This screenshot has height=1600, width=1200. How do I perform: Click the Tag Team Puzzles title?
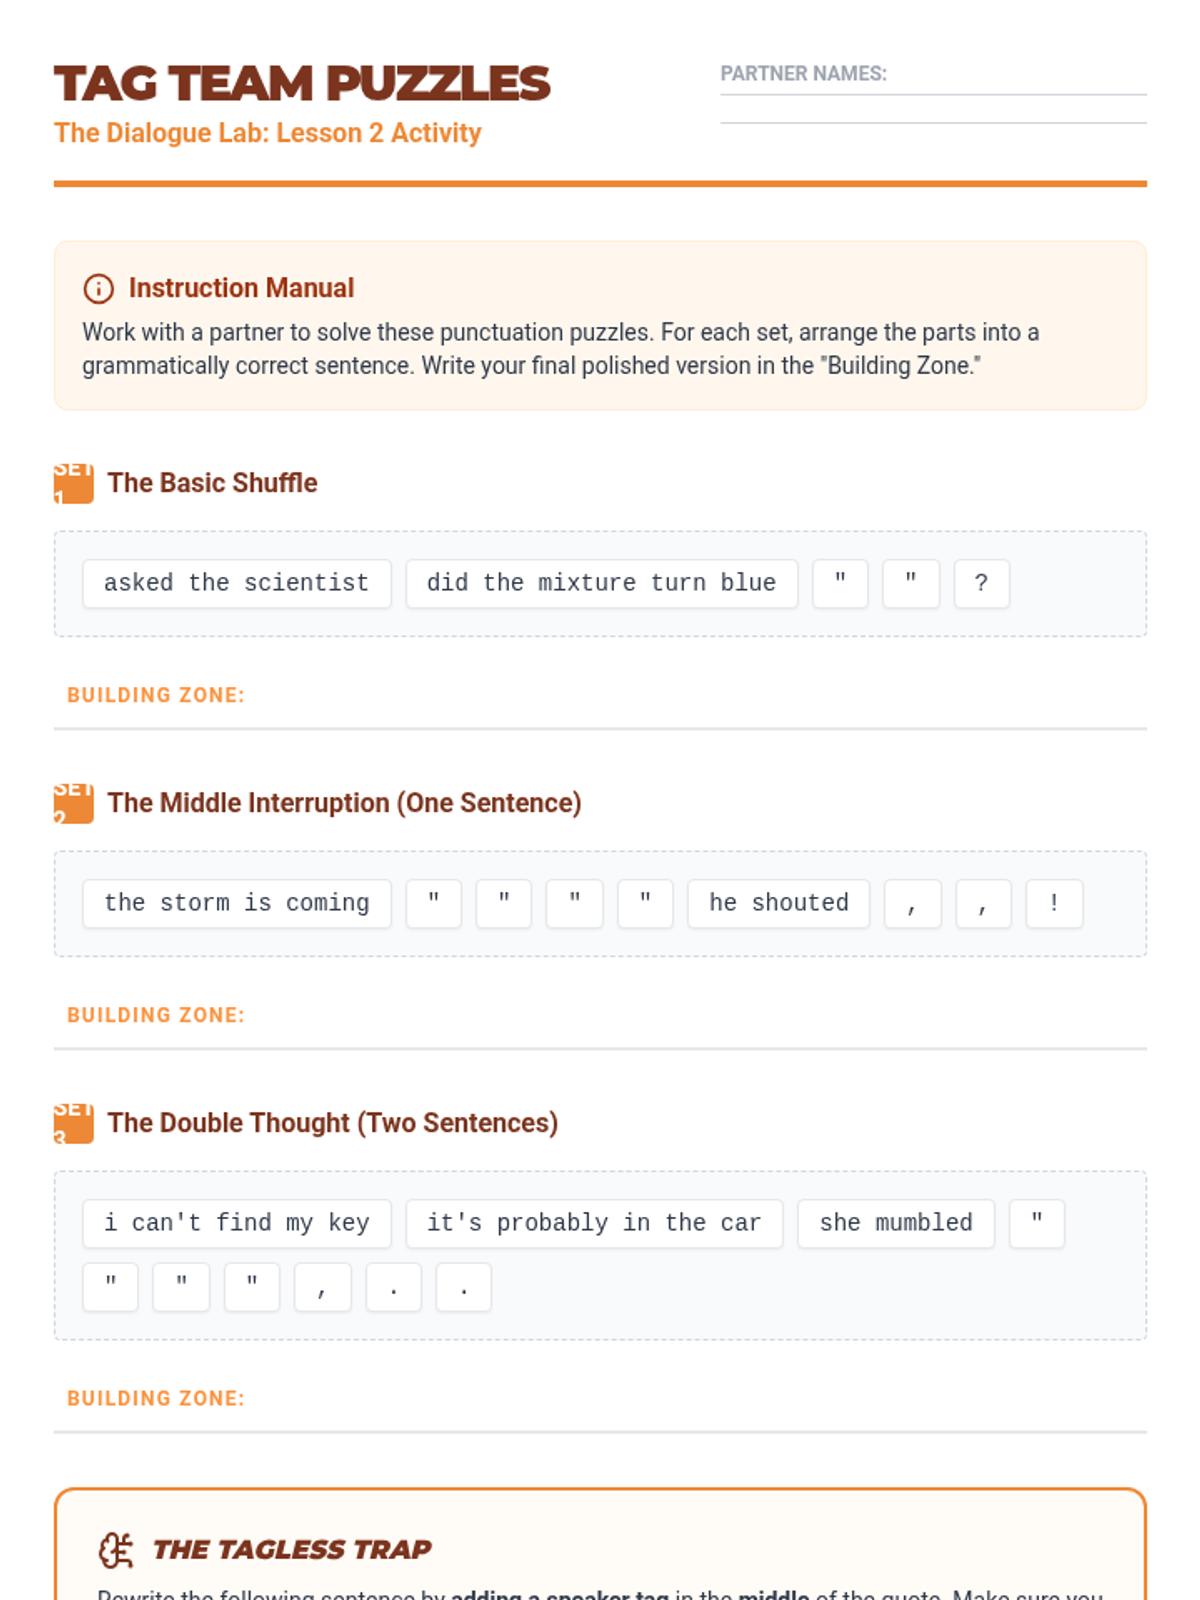pos(302,84)
